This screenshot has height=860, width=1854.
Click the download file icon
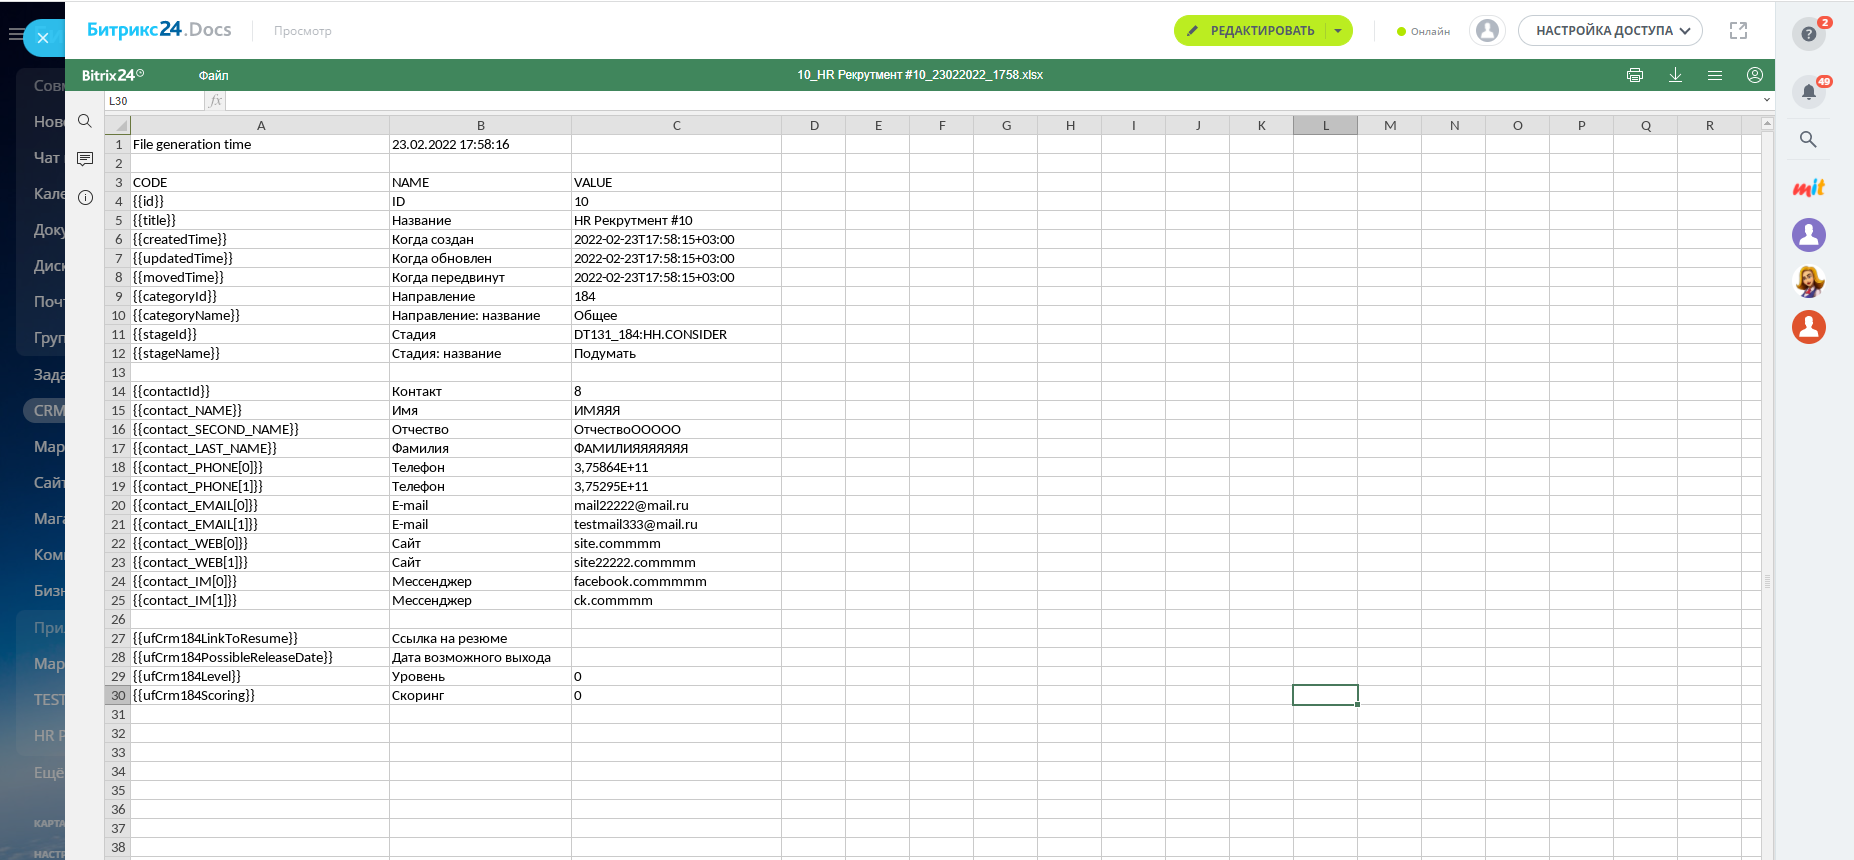tap(1675, 75)
